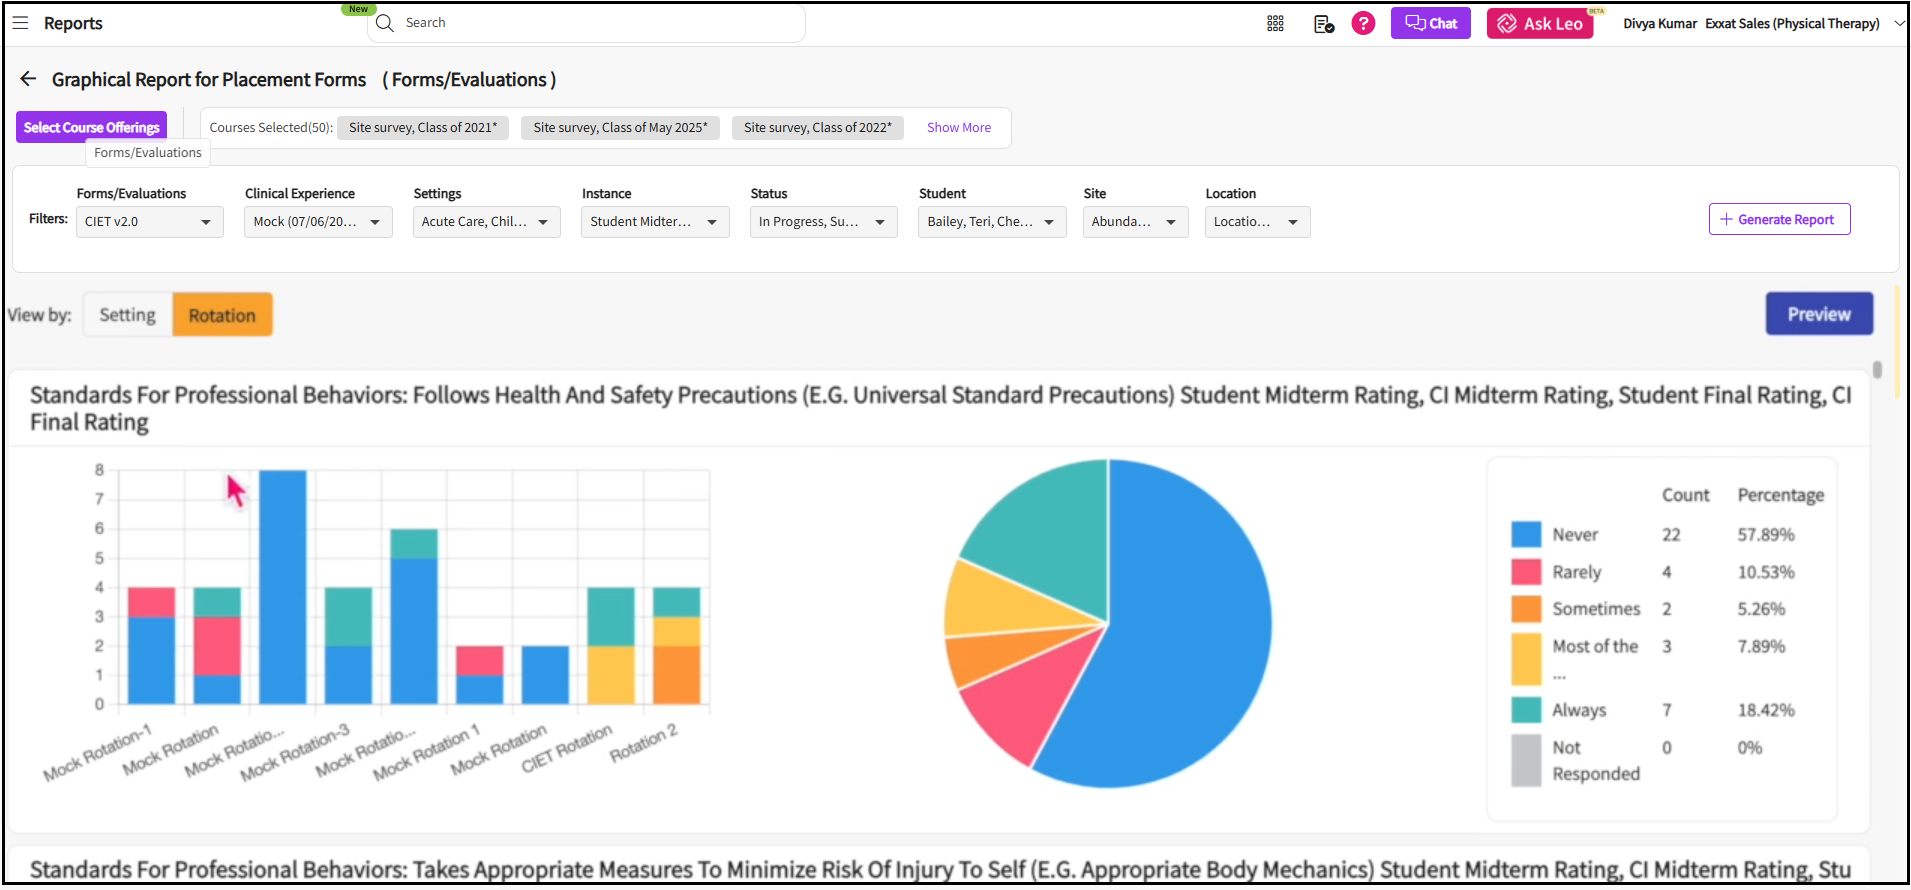This screenshot has height=890, width=1911.
Task: Expand the user account menu chevron
Action: coord(1898,23)
